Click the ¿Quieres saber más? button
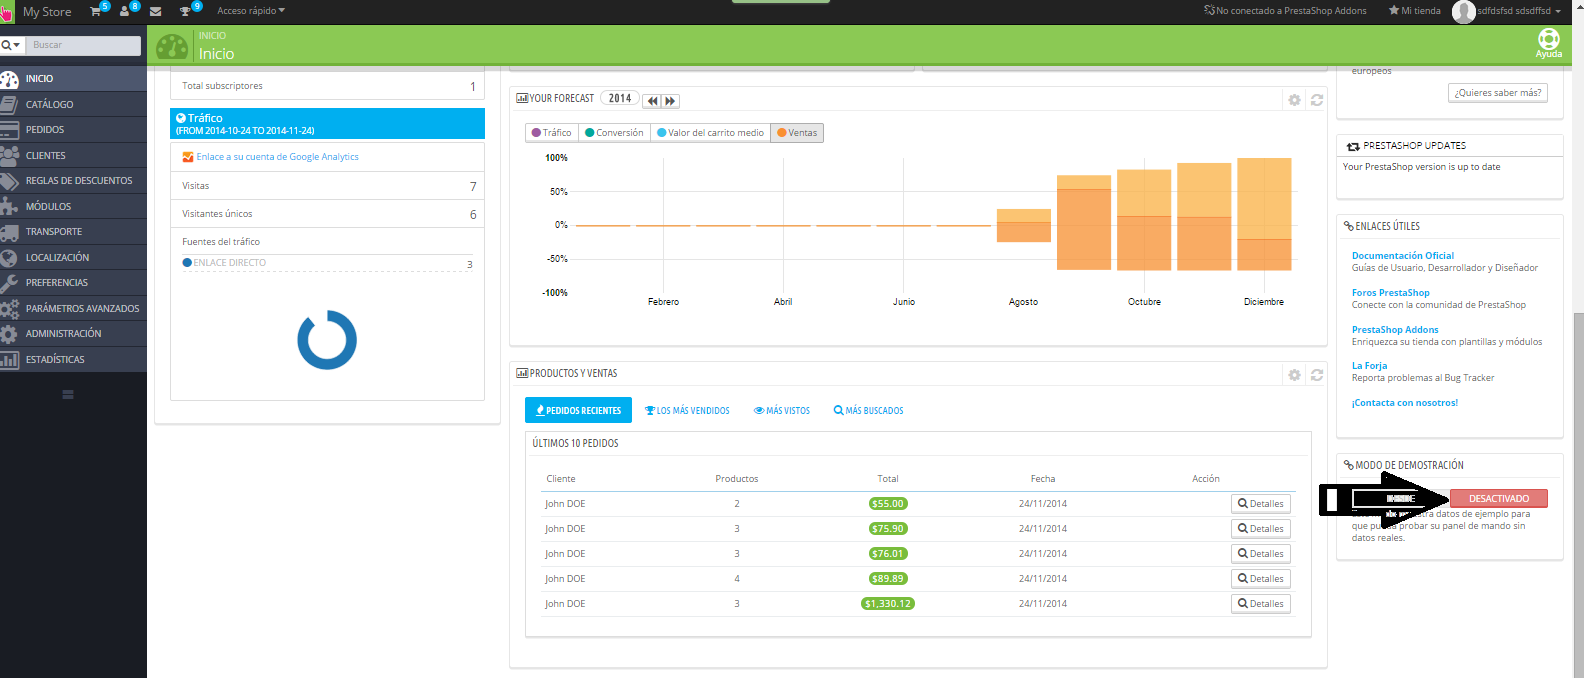 (1497, 92)
